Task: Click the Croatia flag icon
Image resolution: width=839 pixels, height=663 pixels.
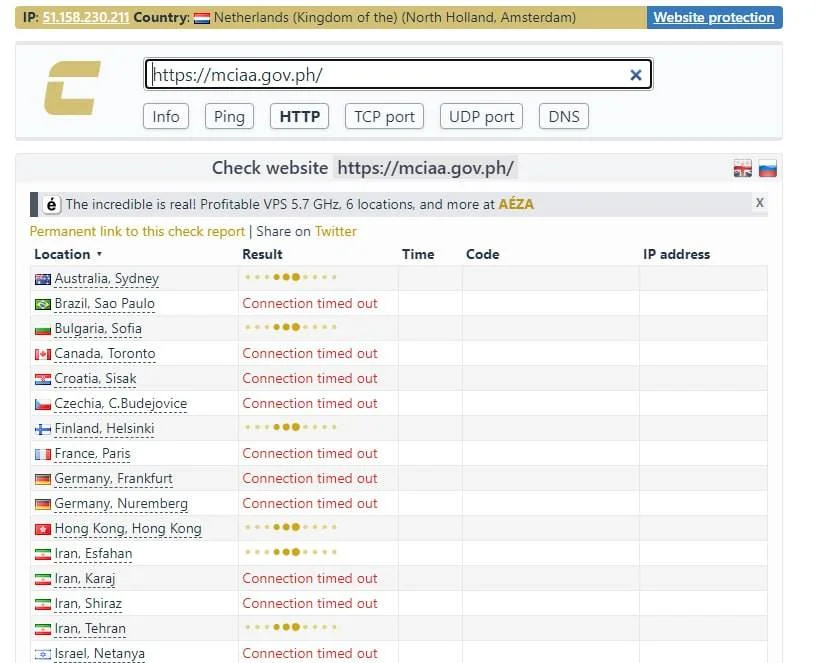Action: (43, 379)
